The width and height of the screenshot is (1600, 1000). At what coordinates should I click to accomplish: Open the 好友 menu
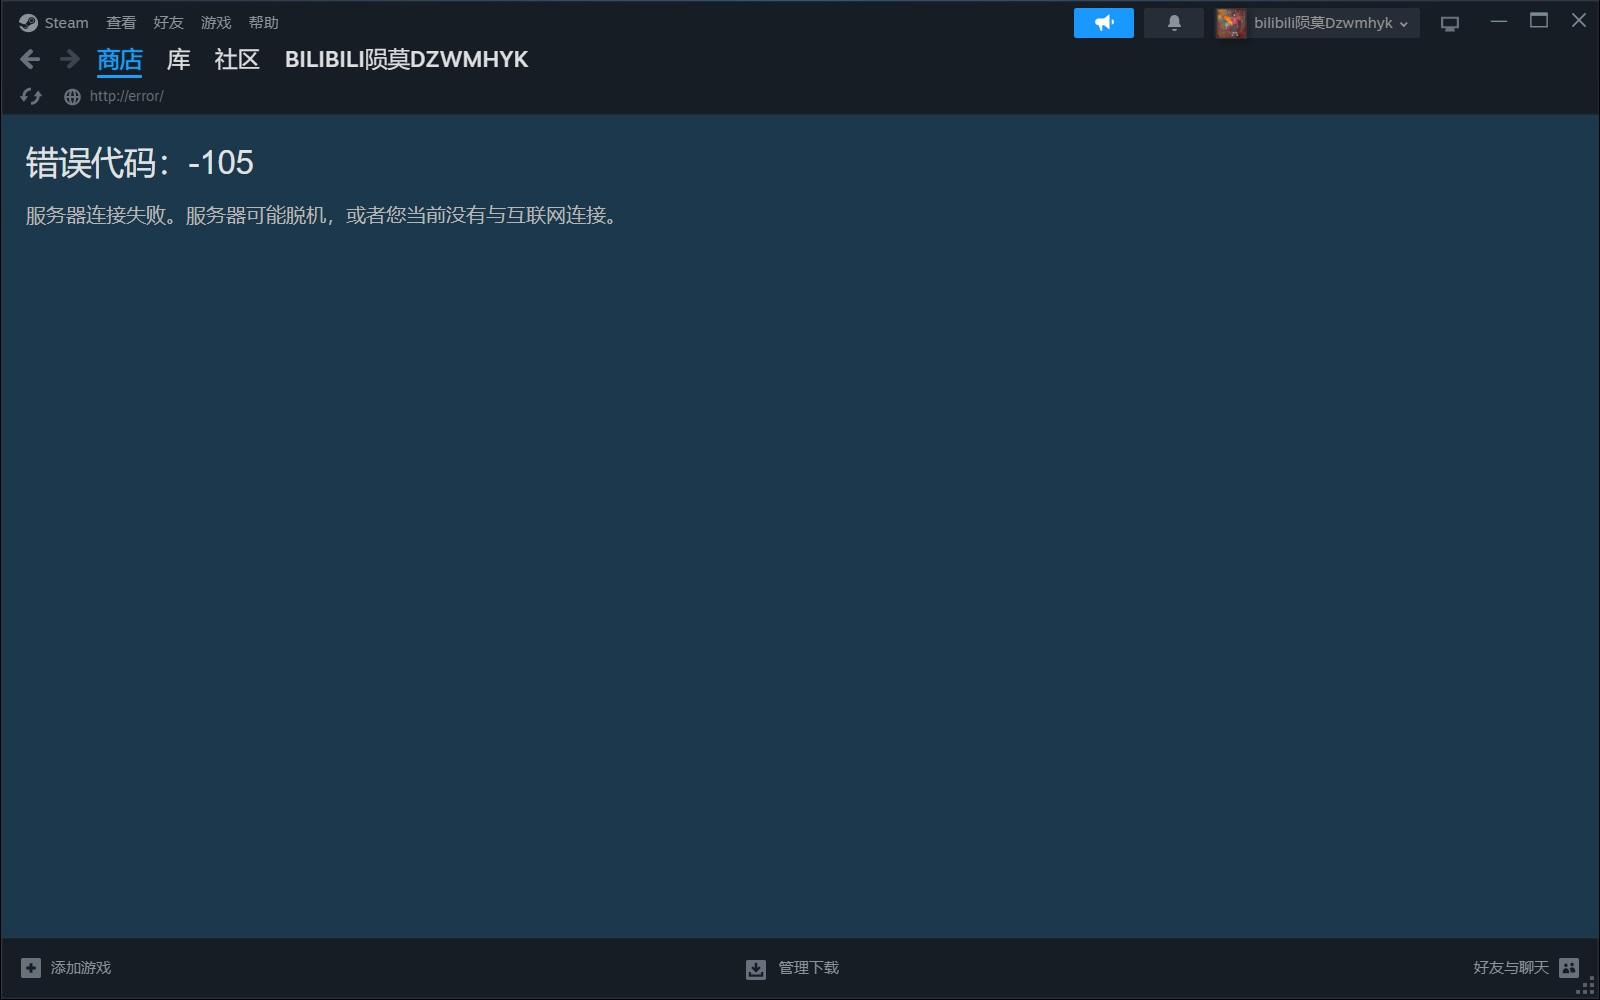coord(168,23)
